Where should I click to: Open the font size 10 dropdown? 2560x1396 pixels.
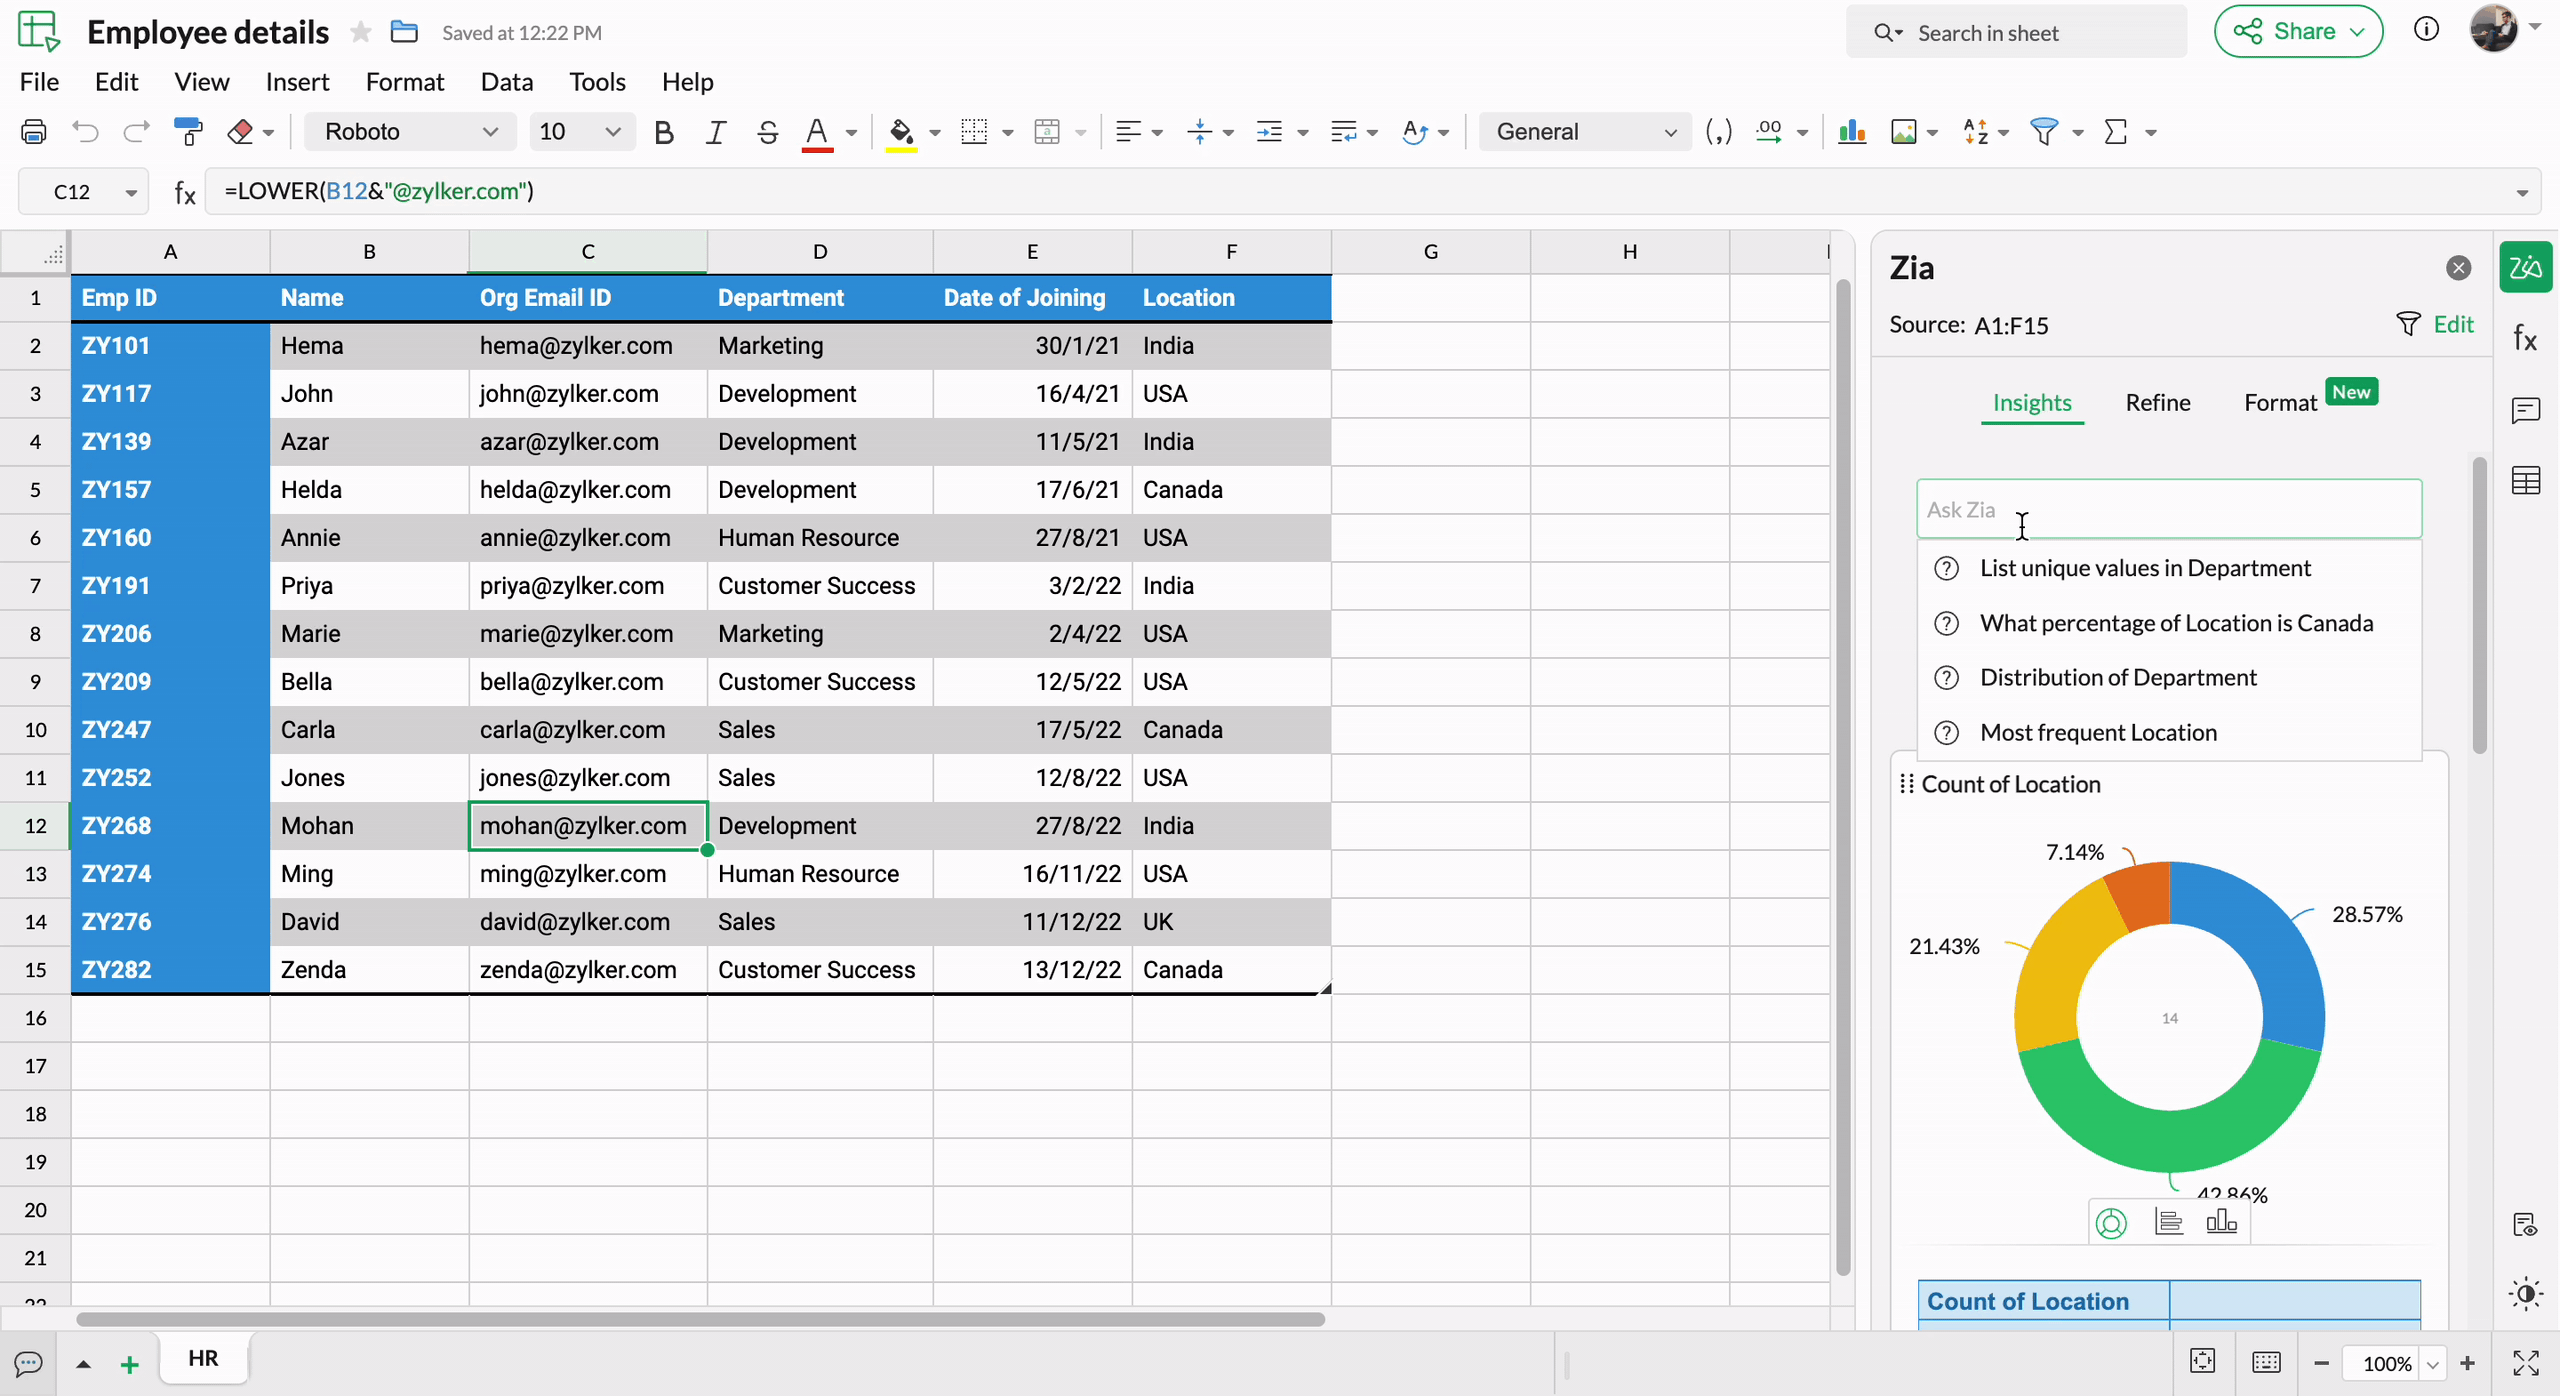tap(580, 132)
